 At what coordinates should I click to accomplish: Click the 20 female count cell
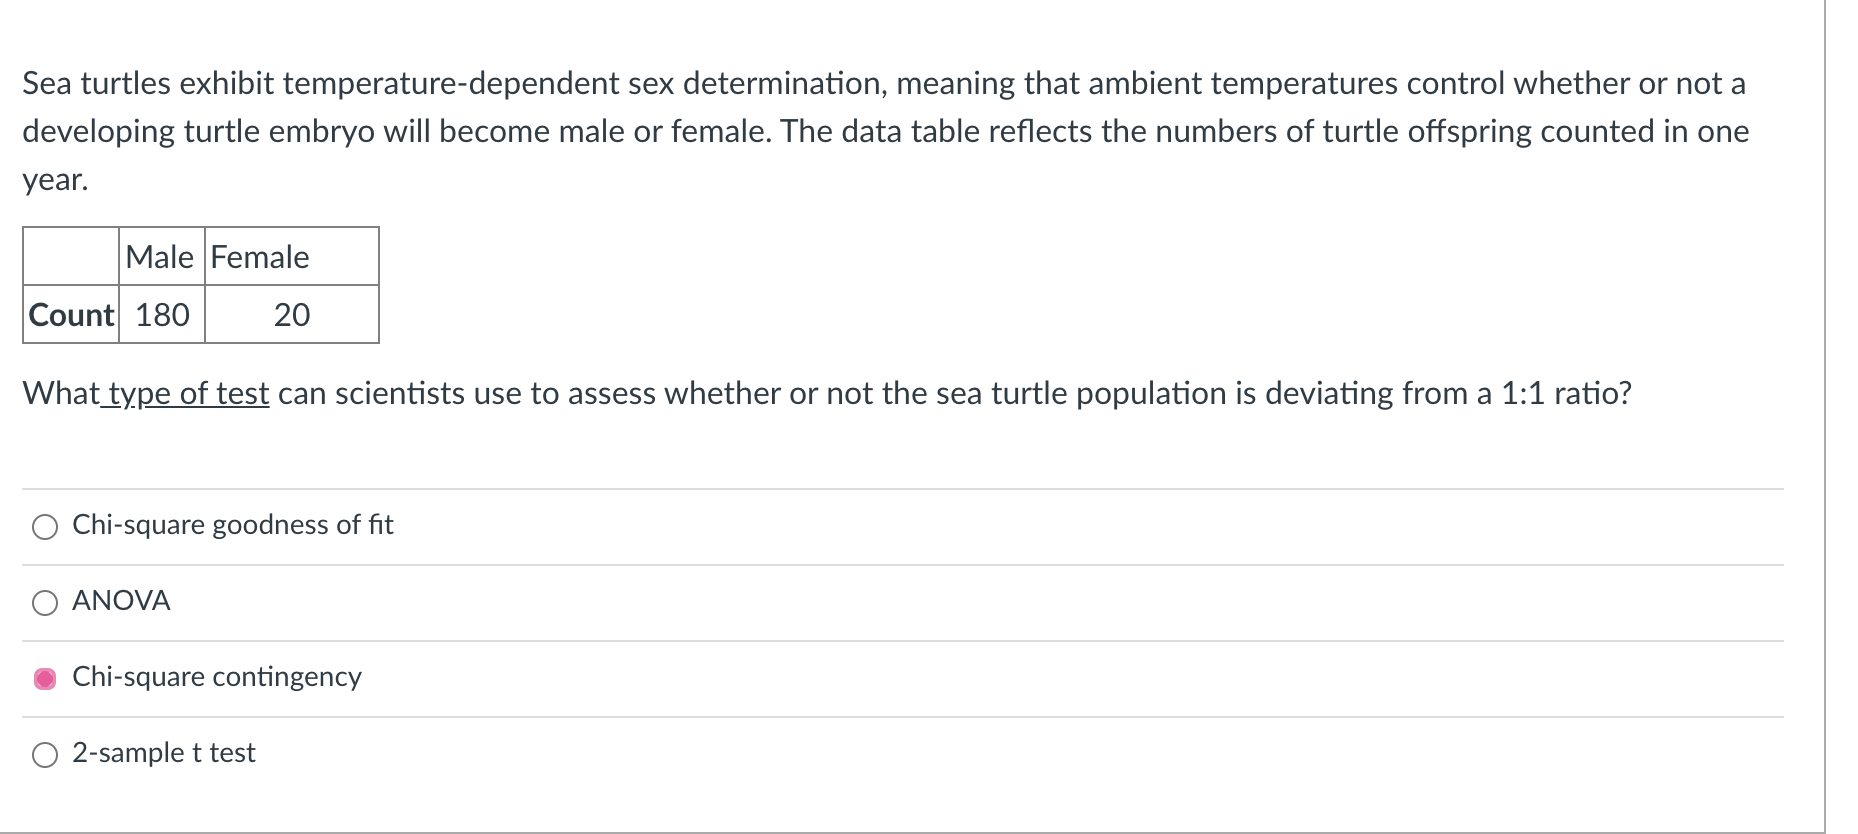tap(292, 315)
